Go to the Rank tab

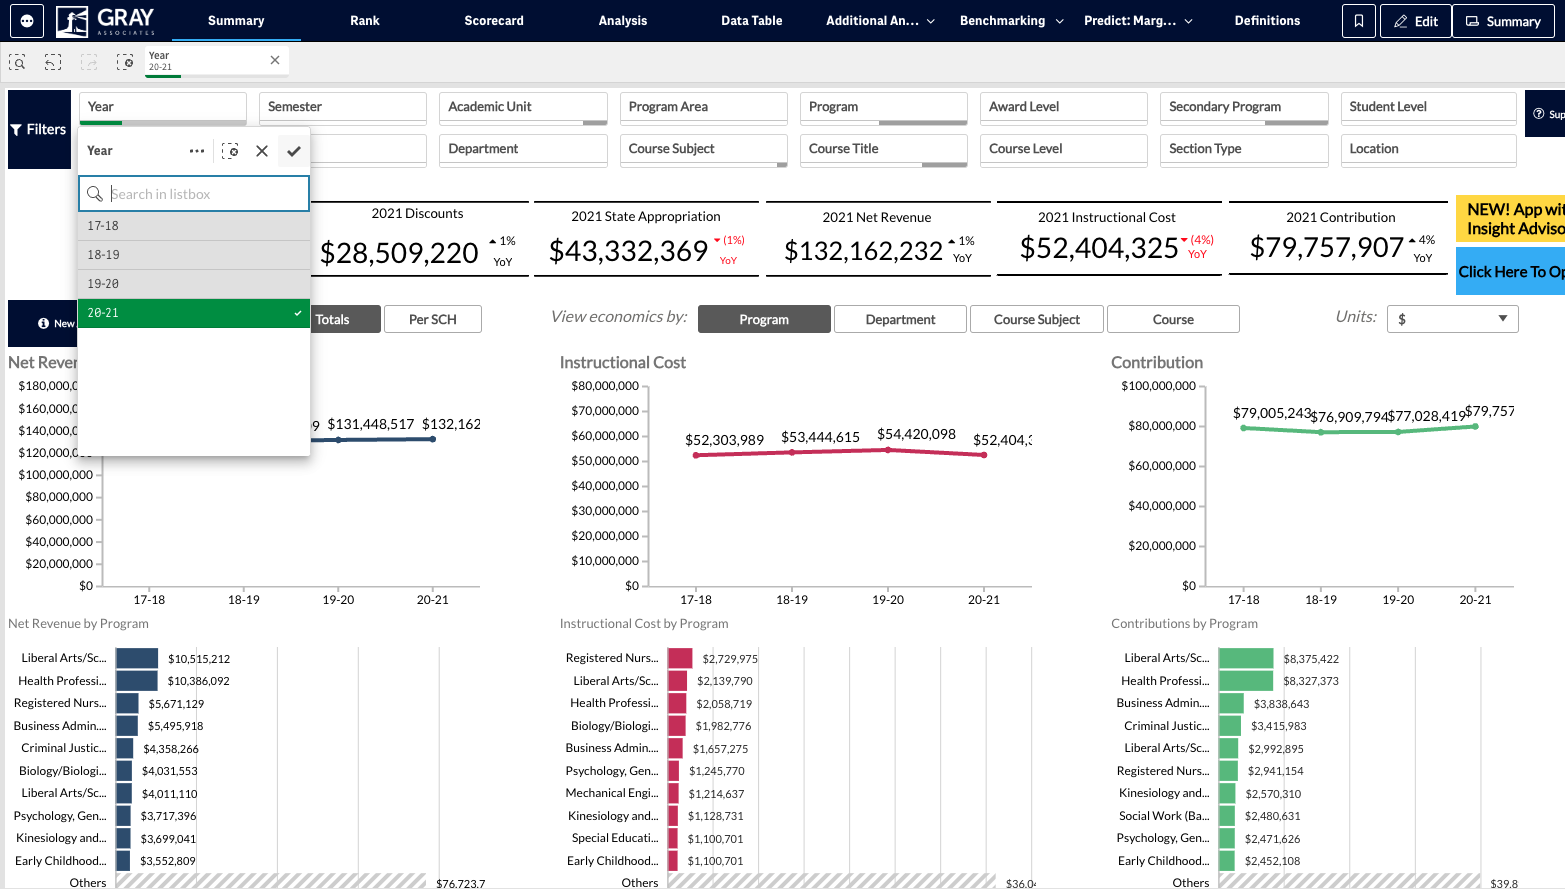point(365,20)
